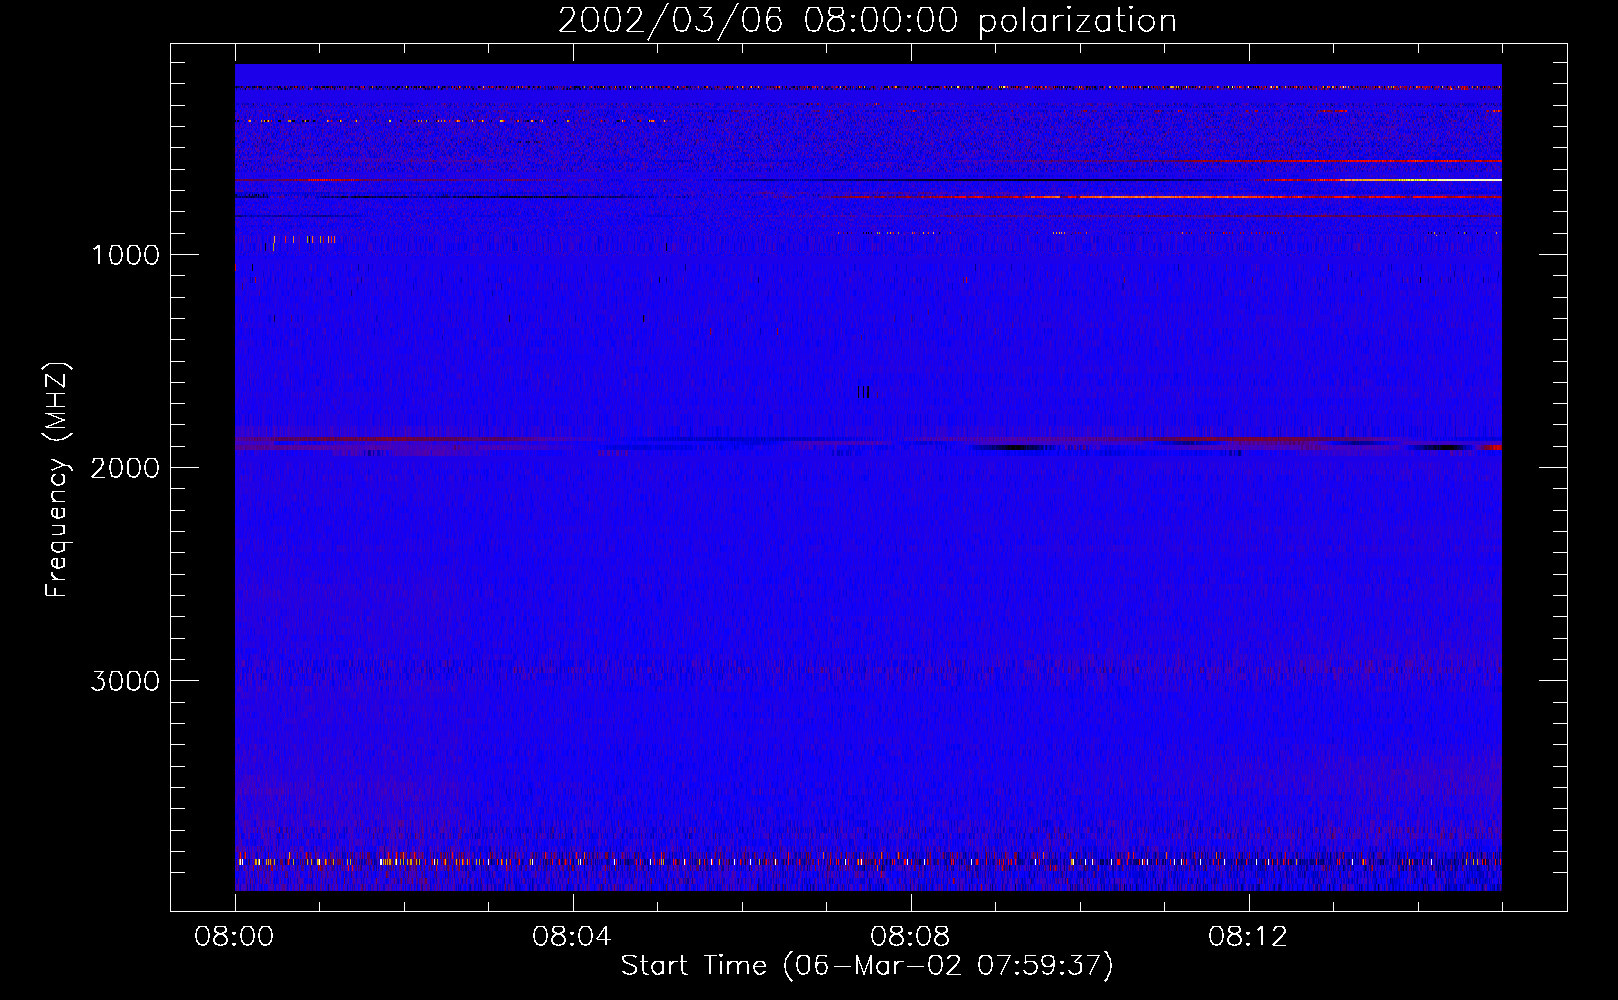Select the "Frequency (MHZ)" y-axis label
The height and width of the screenshot is (1000, 1618).
coord(58,480)
